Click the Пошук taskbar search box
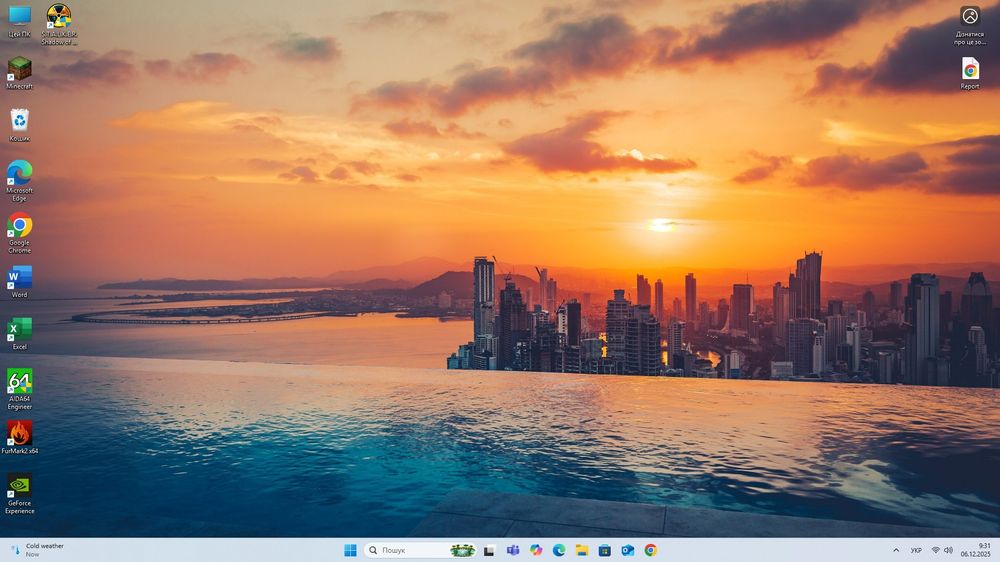 [x=420, y=550]
